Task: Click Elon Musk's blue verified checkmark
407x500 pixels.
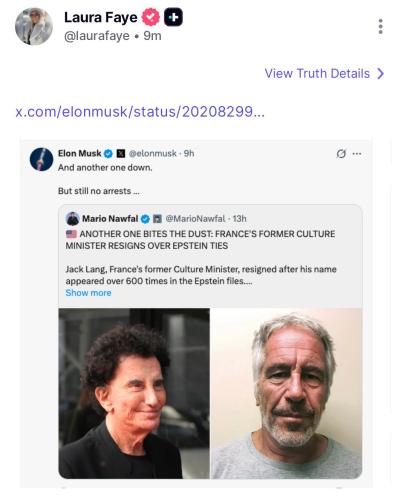Action: 108,154
